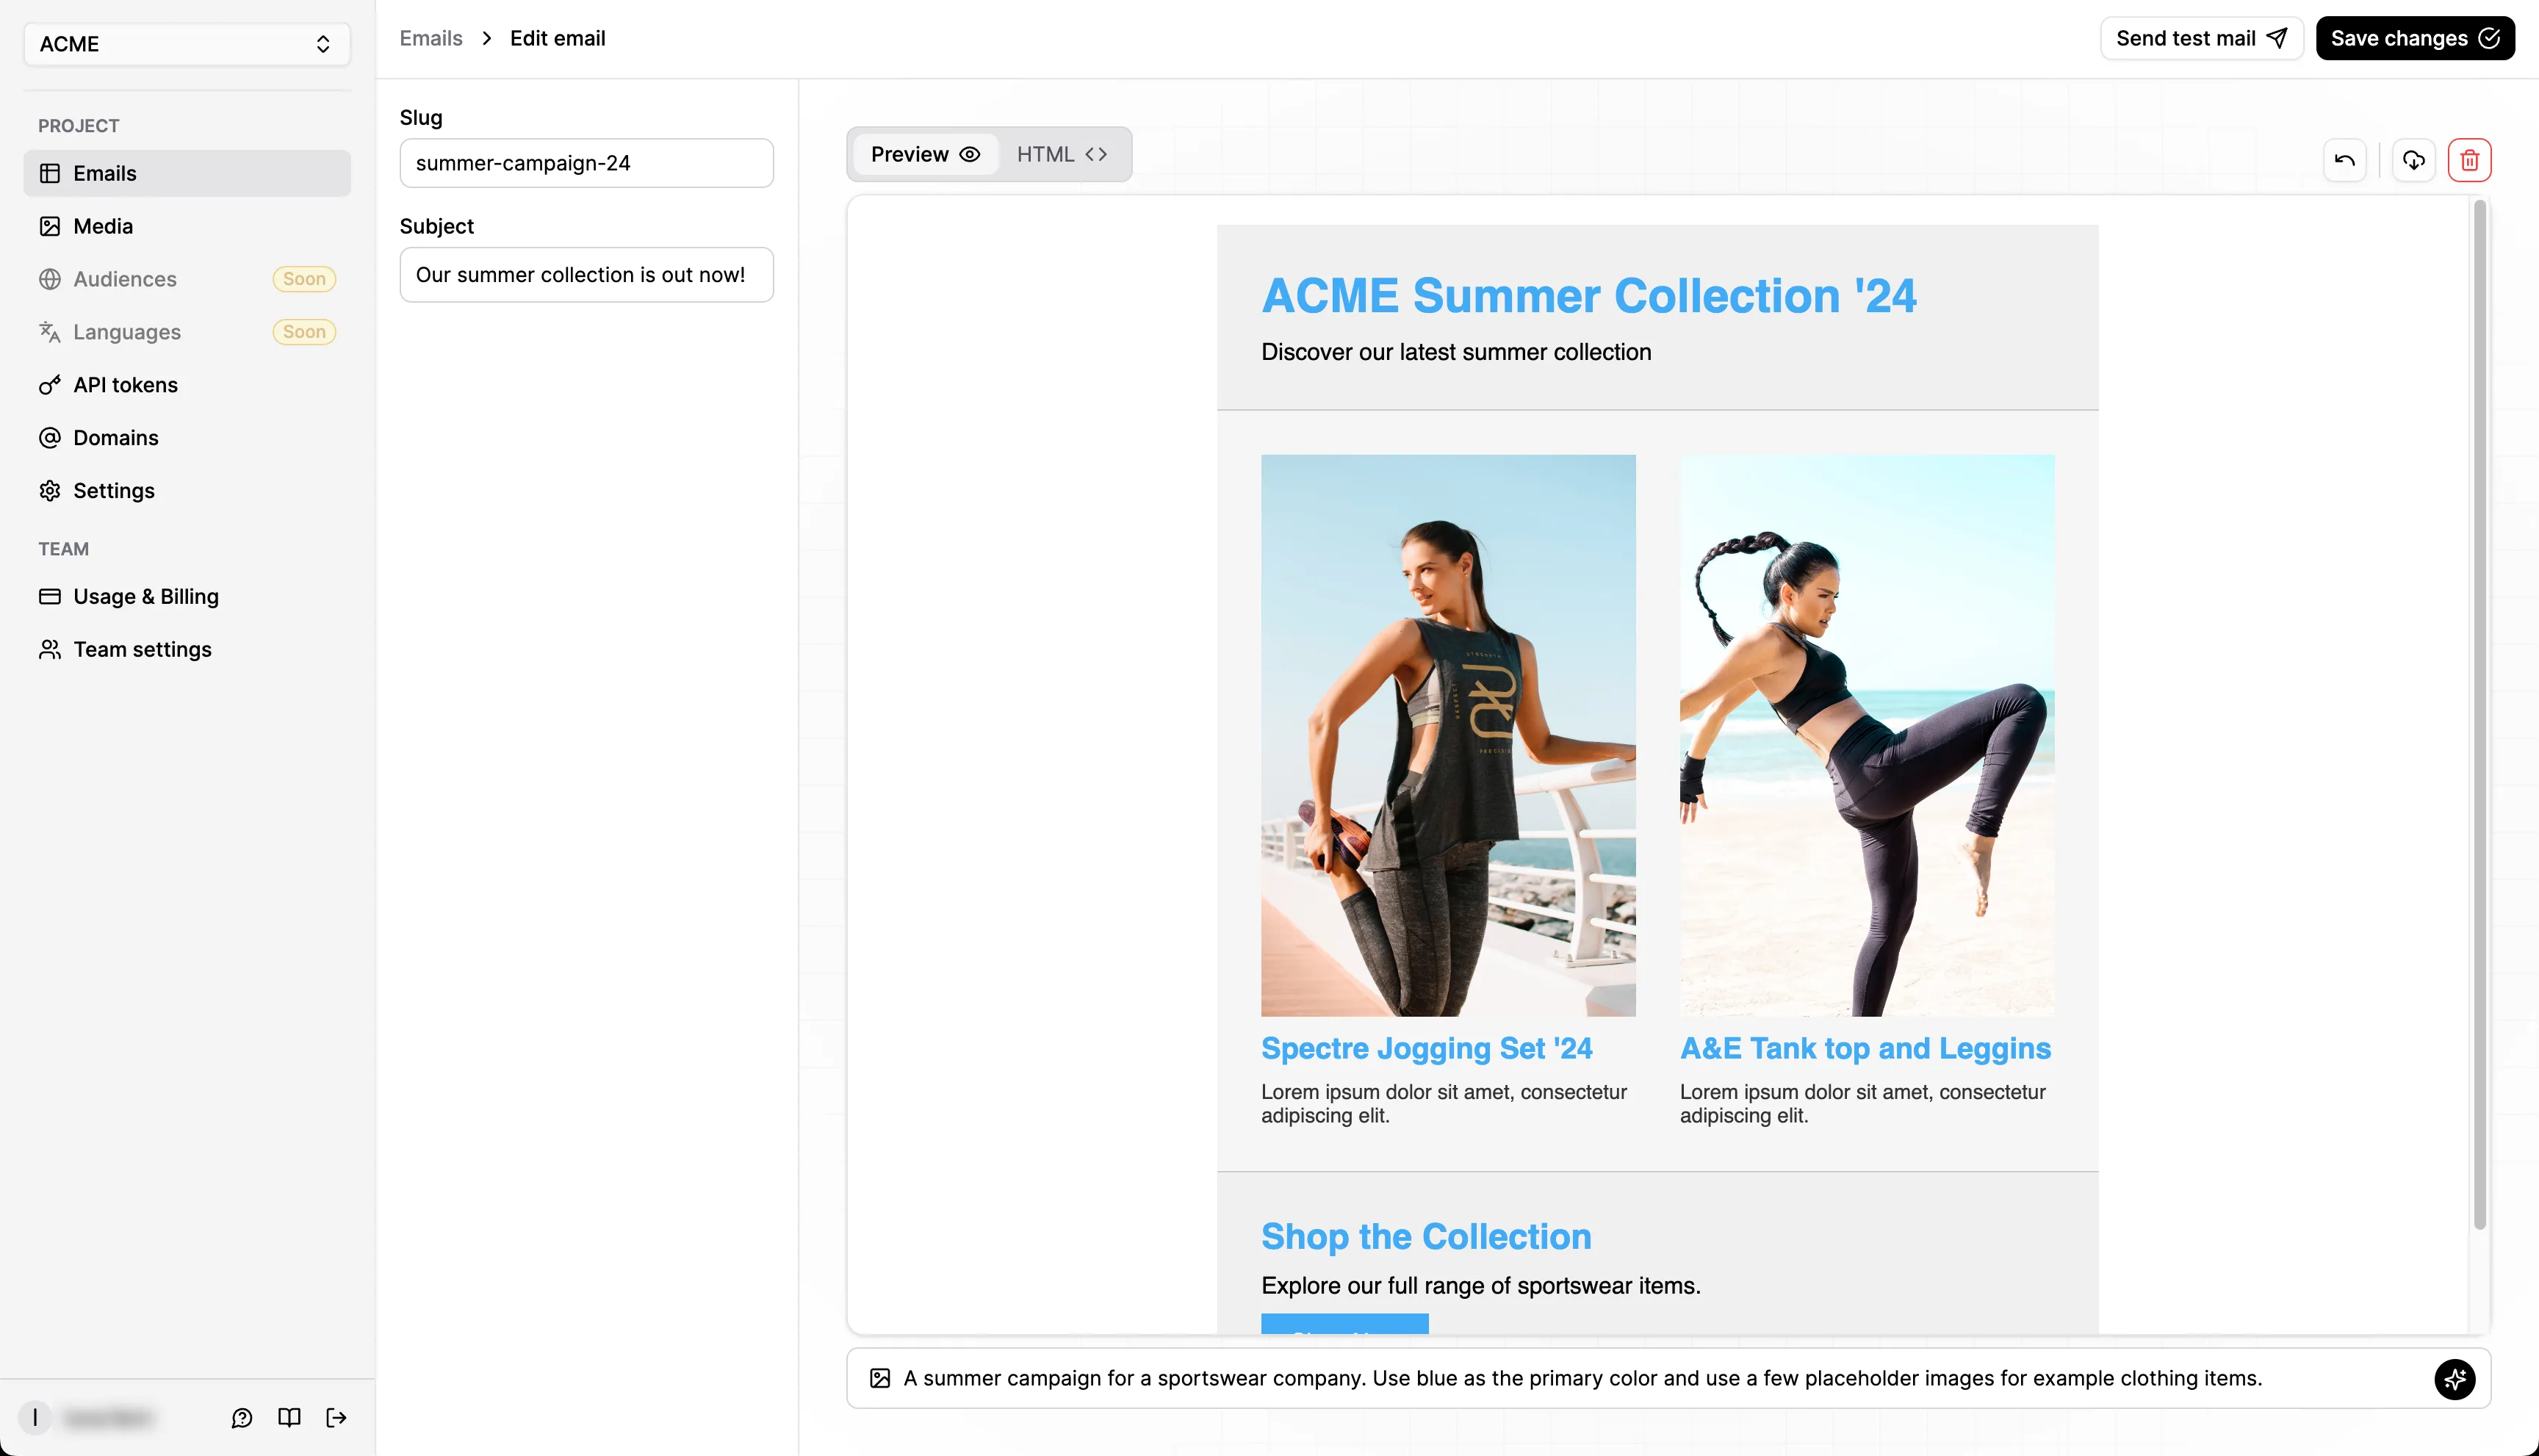Toggle the Preview eye icon
The image size is (2539, 1456).
click(x=970, y=154)
